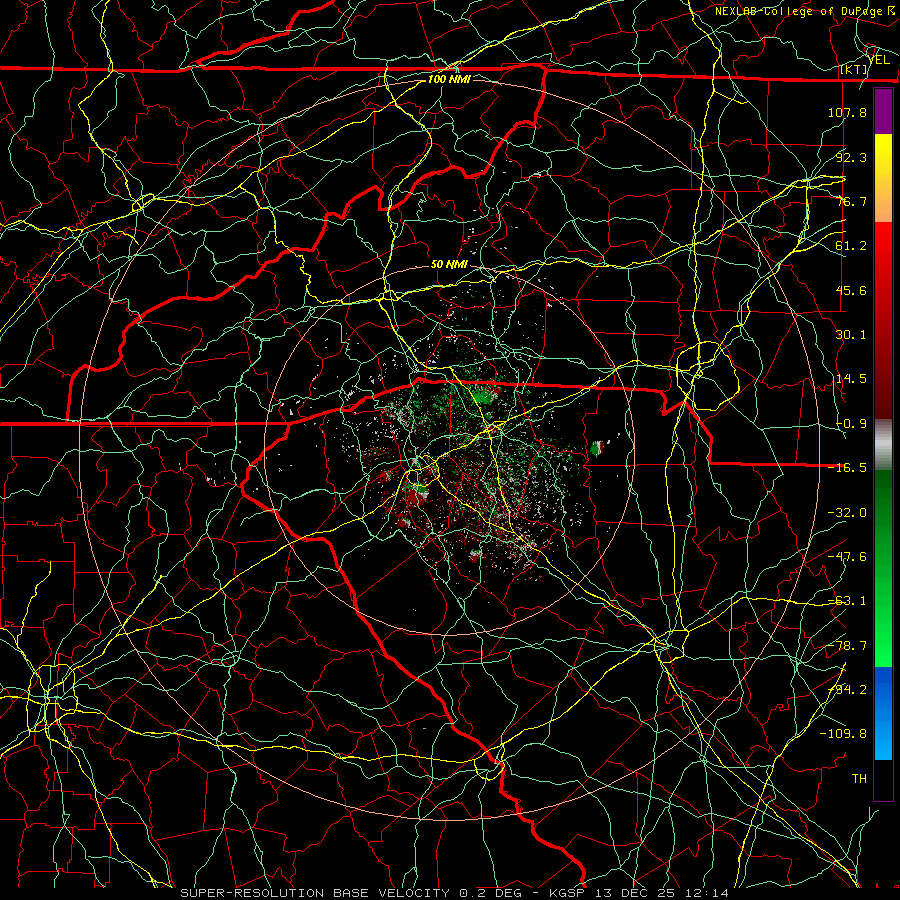Select the -0.9 legend value
900x900 pixels.
coord(851,424)
